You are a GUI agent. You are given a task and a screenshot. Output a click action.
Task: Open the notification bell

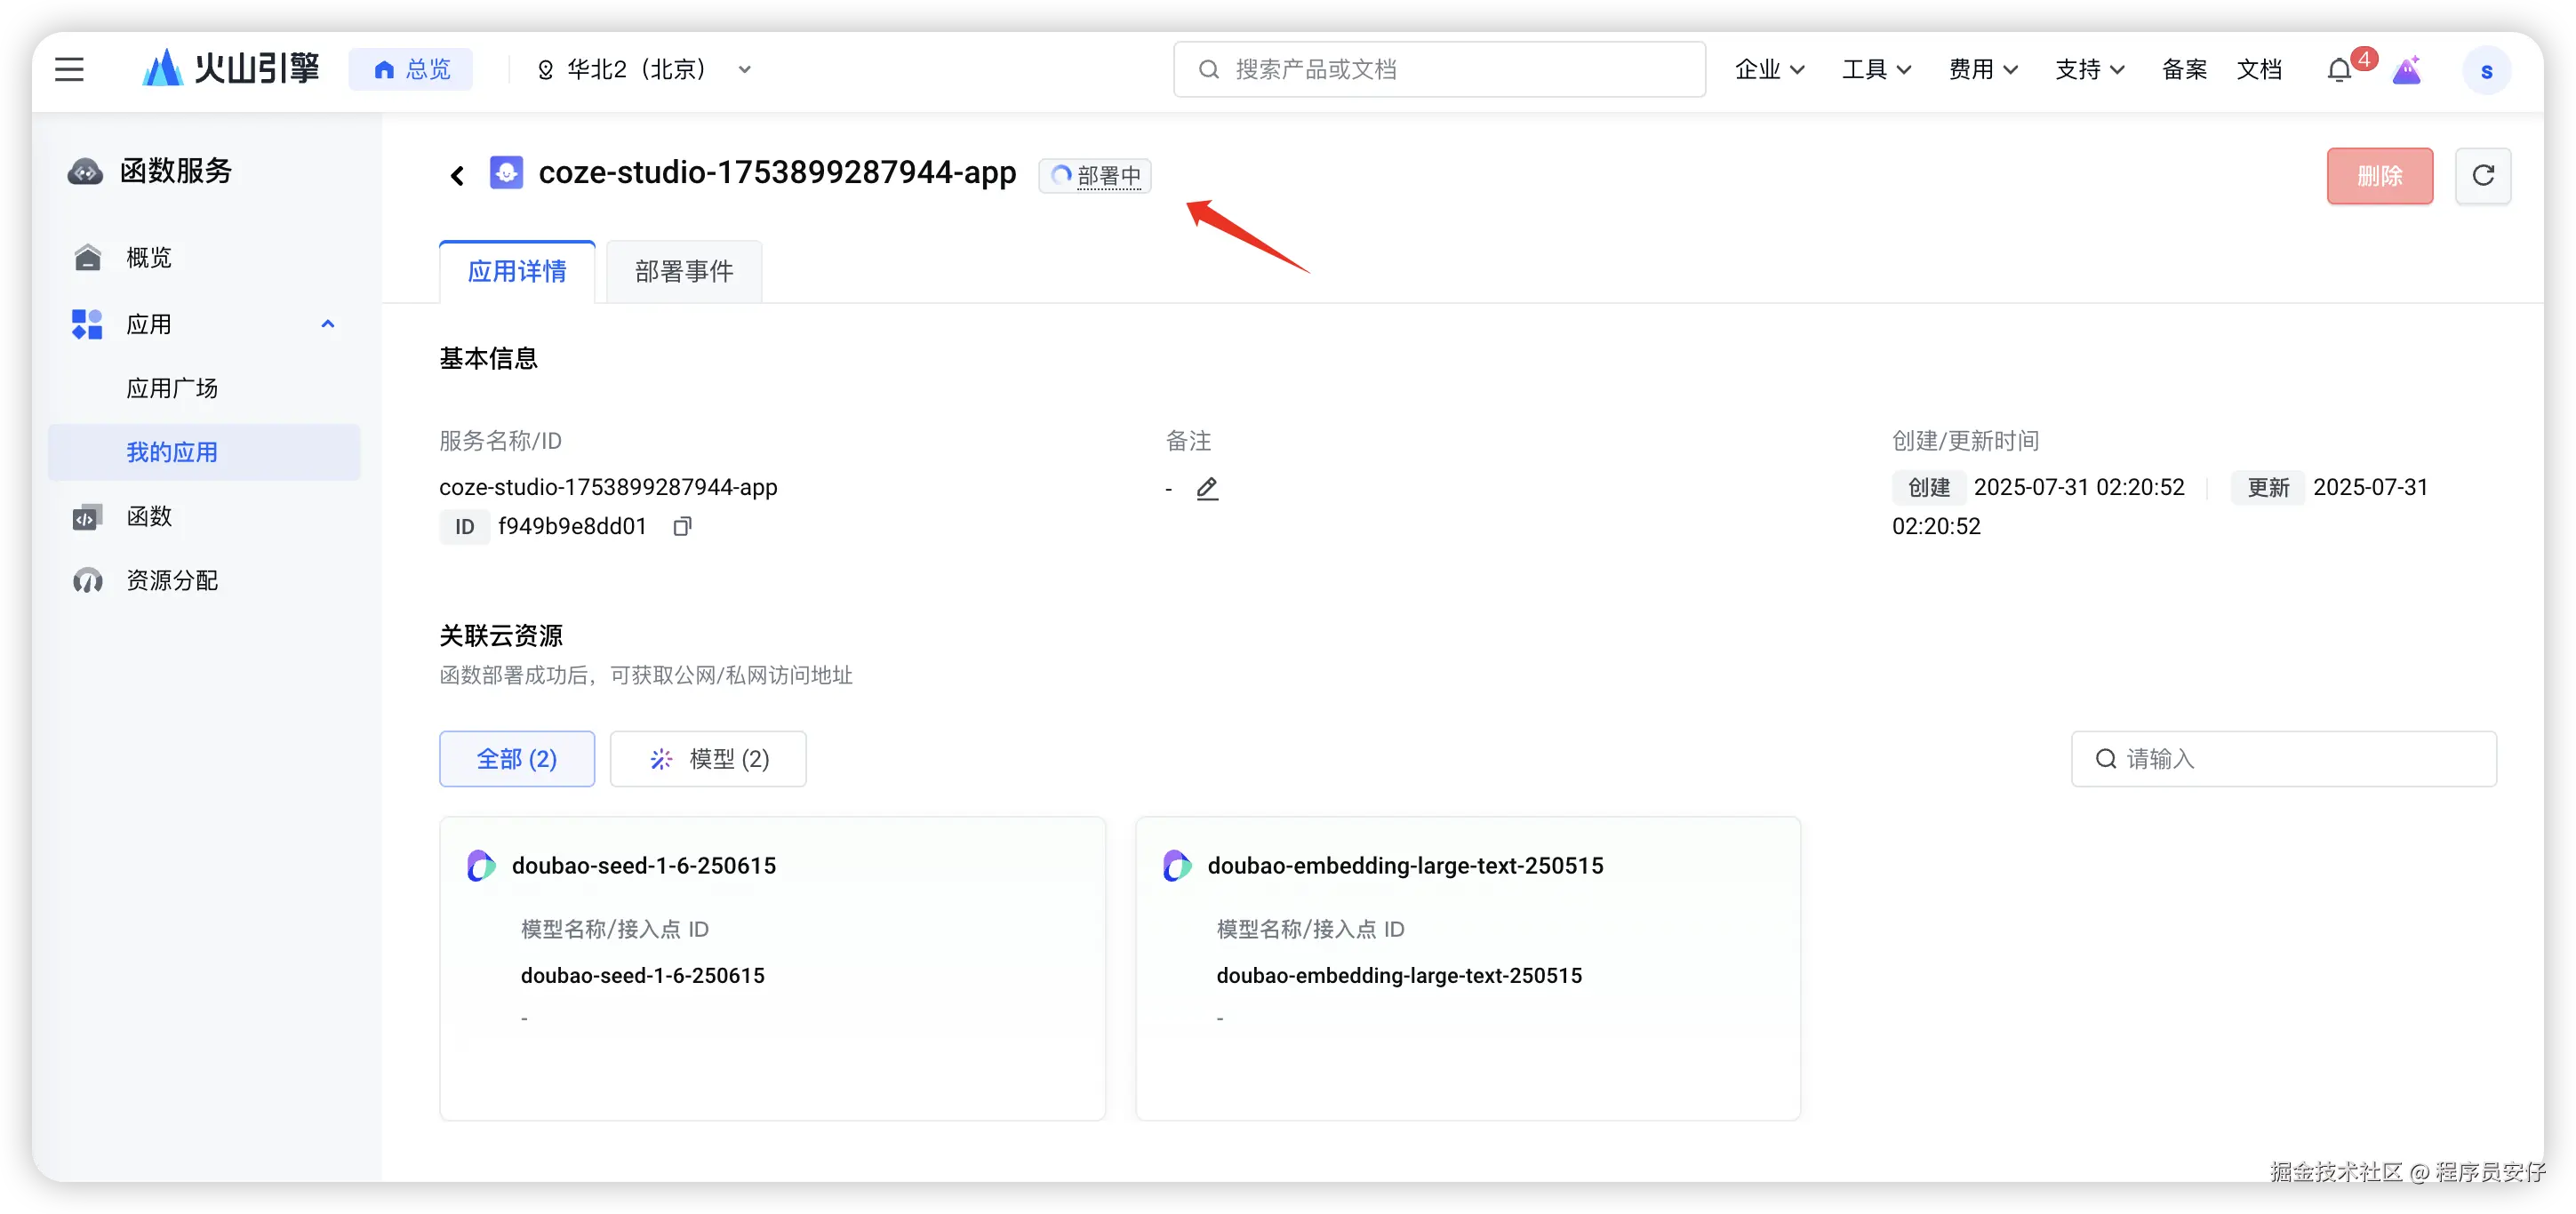[x=2338, y=70]
